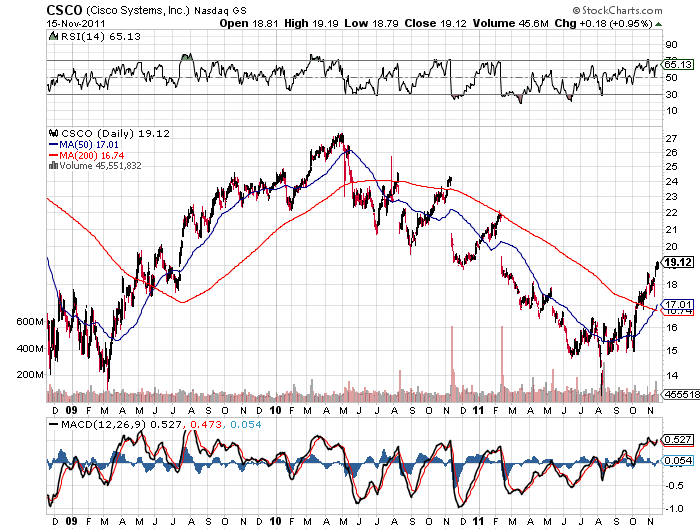Click the 200M volume axis label
700x530 pixels.
click(x=30, y=375)
